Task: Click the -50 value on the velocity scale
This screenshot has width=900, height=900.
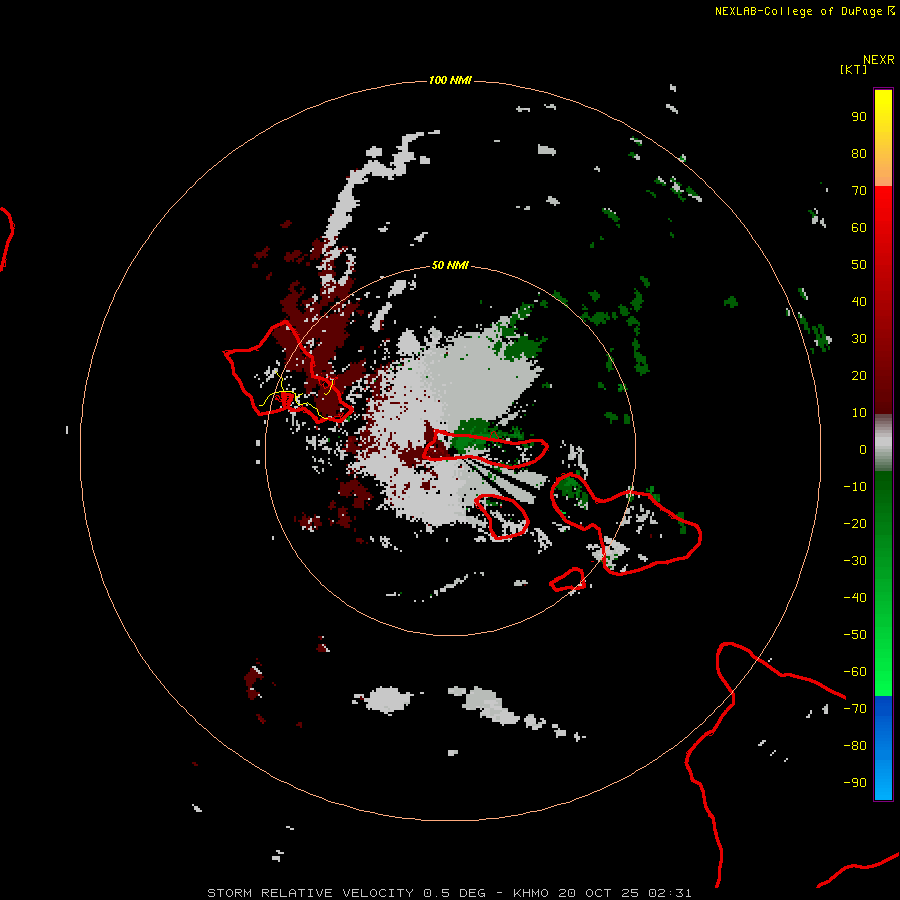Action: 855,635
